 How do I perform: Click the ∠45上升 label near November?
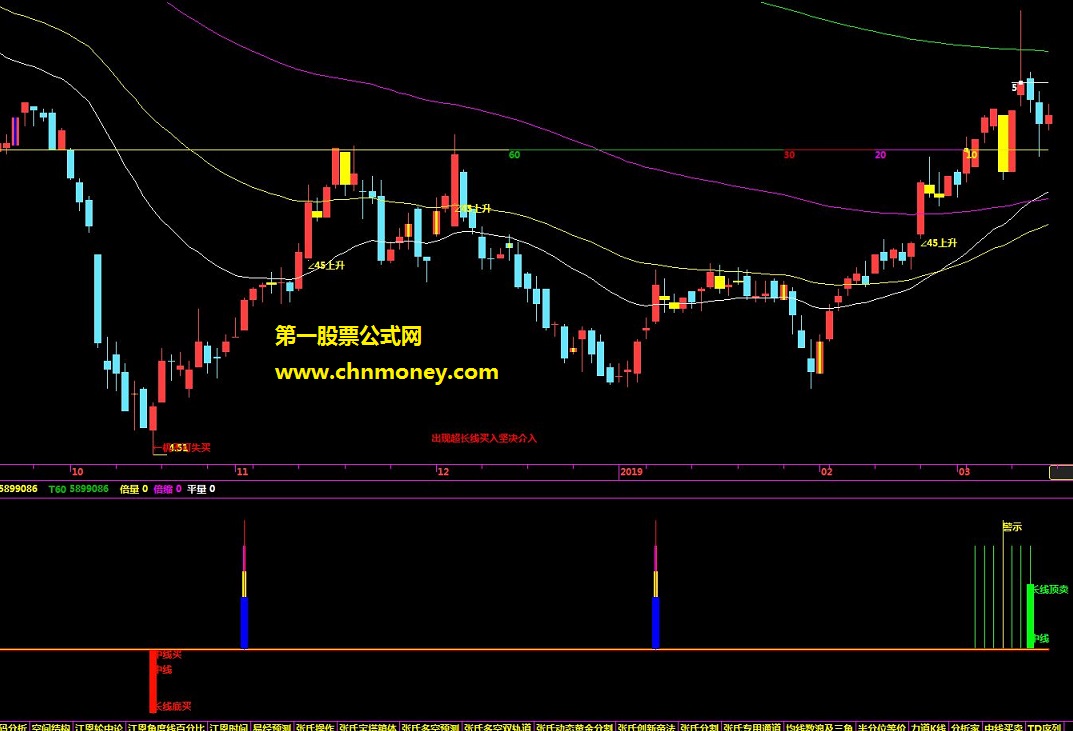[x=326, y=265]
